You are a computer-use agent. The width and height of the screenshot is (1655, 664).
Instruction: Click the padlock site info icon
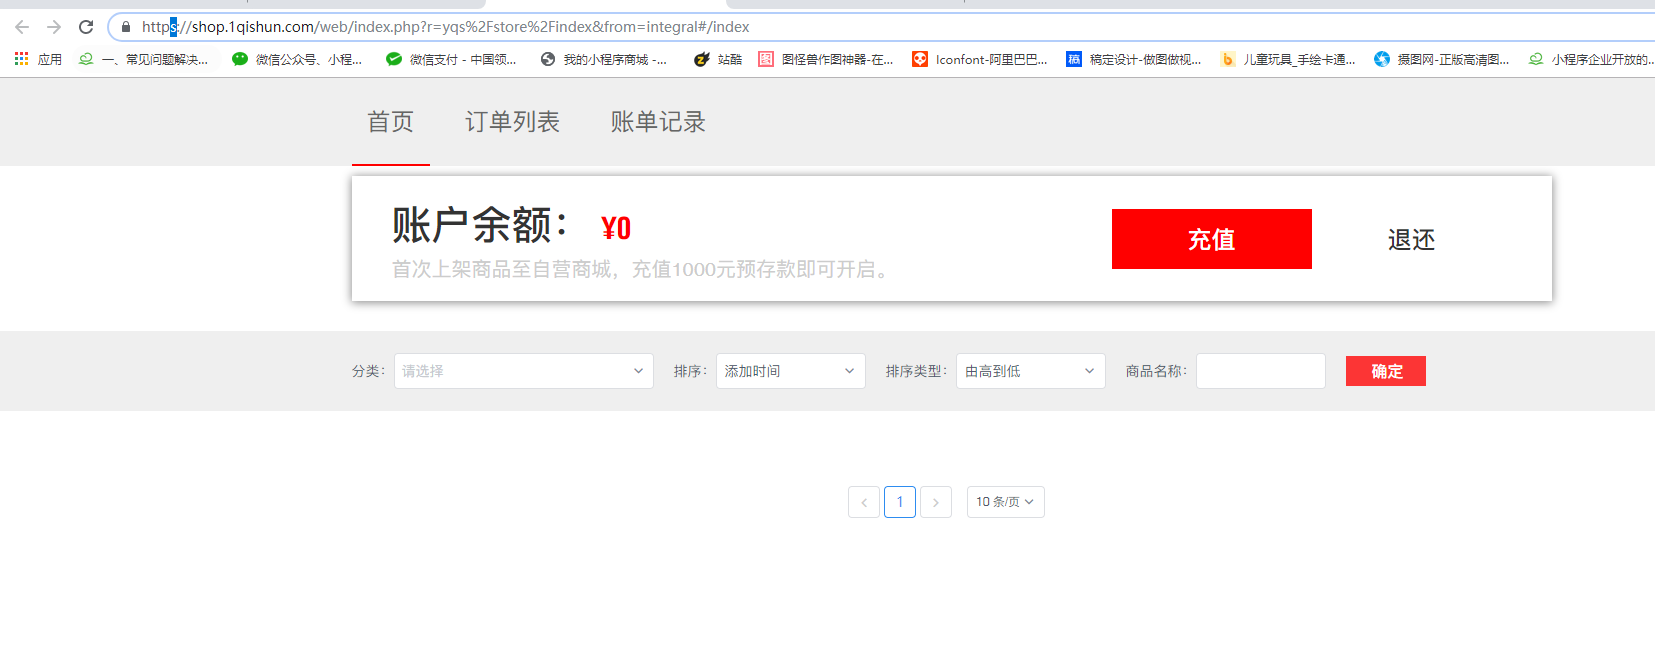point(126,27)
